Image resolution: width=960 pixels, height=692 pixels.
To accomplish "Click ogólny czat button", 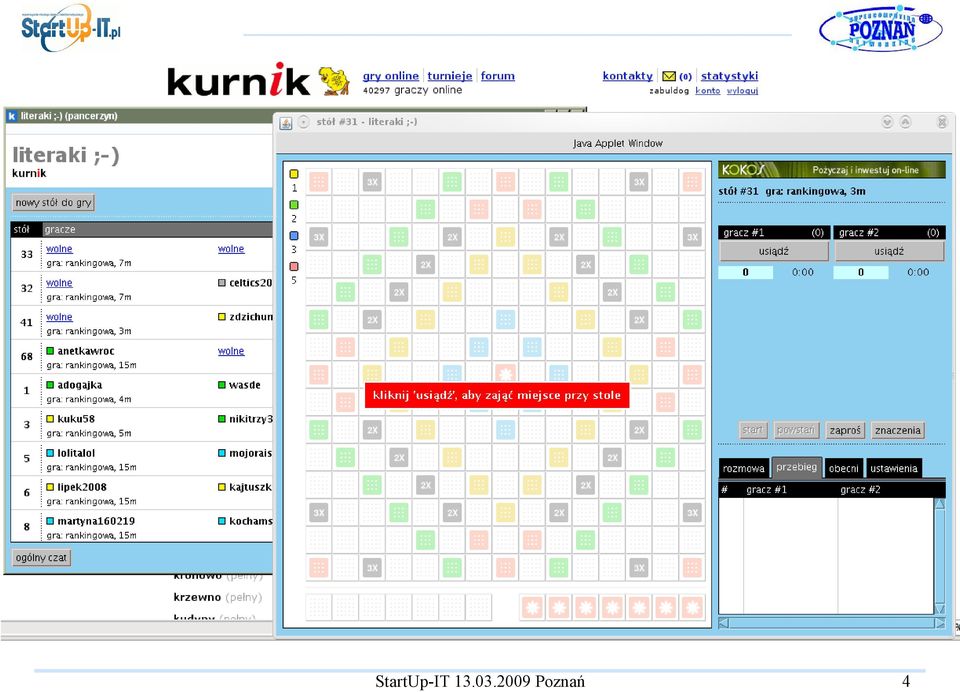I will click(x=41, y=558).
